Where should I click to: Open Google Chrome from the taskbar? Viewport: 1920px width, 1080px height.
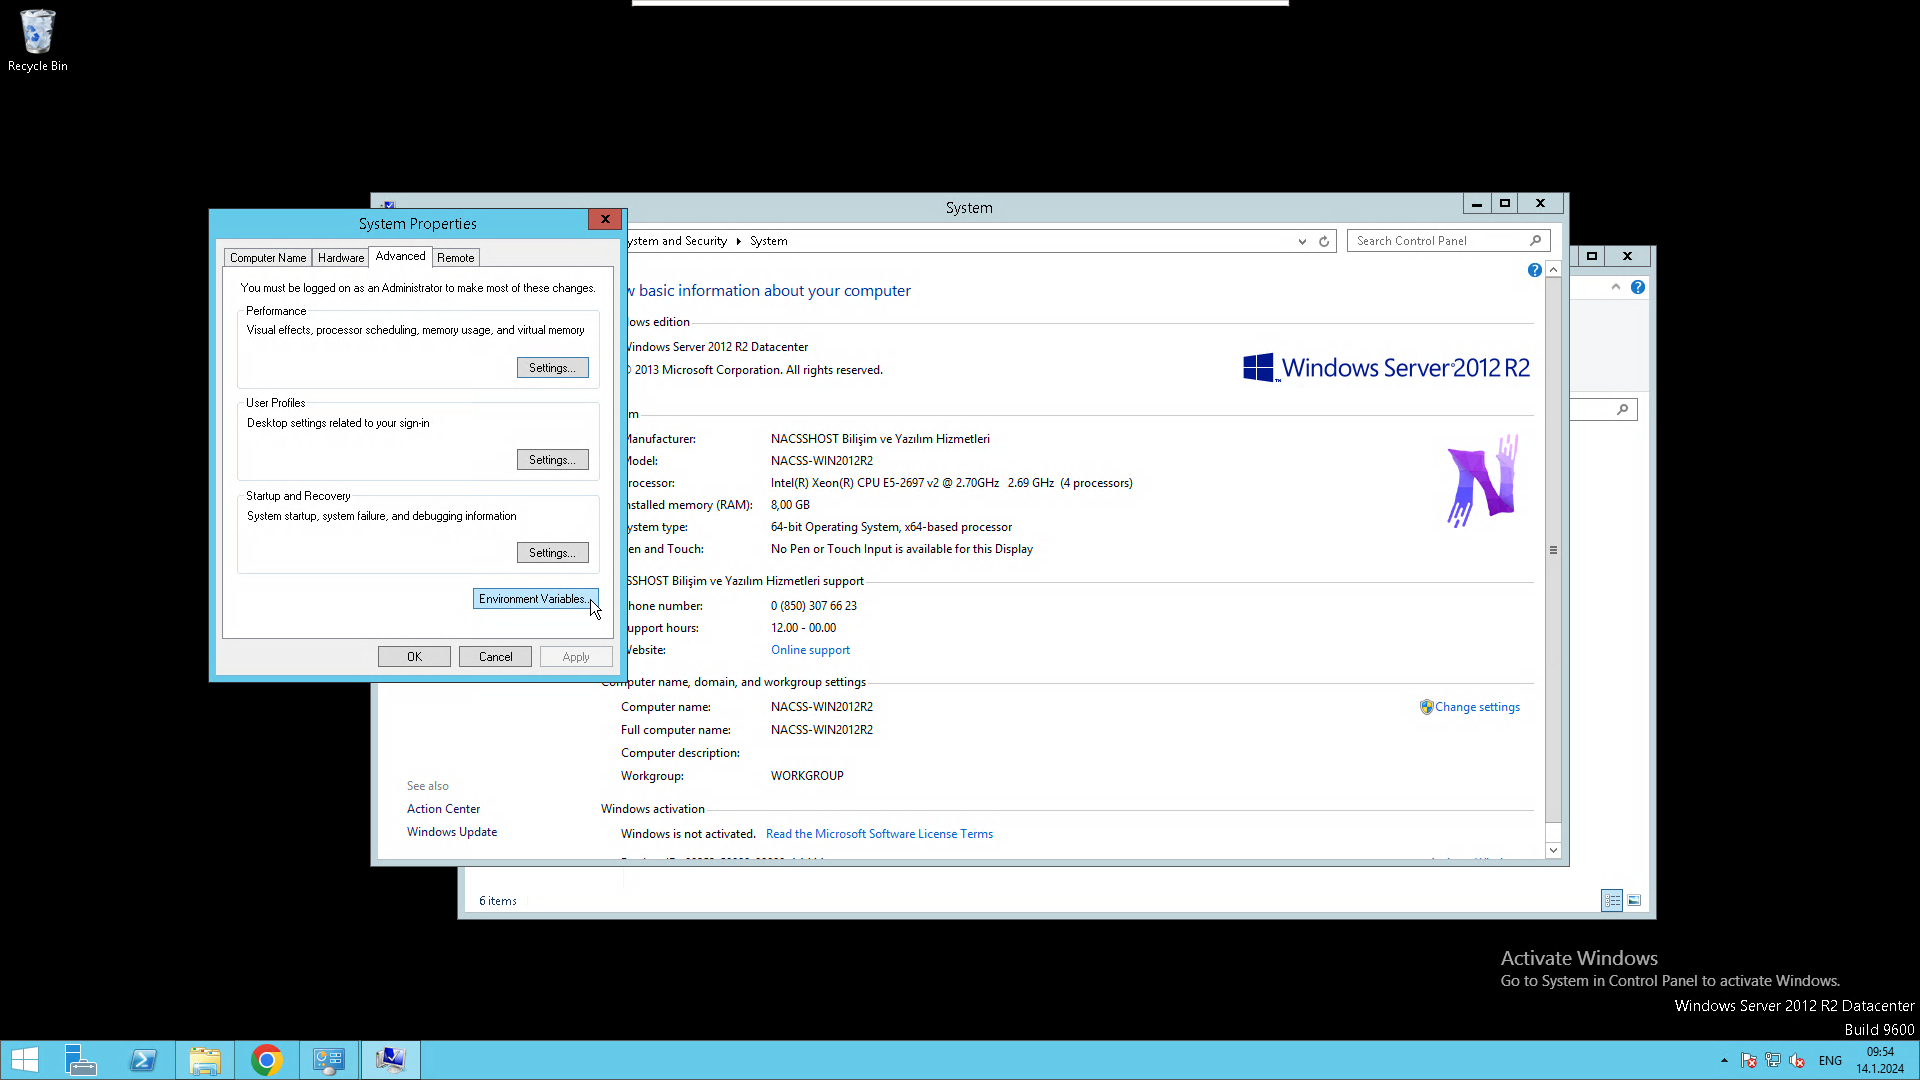(x=267, y=1060)
